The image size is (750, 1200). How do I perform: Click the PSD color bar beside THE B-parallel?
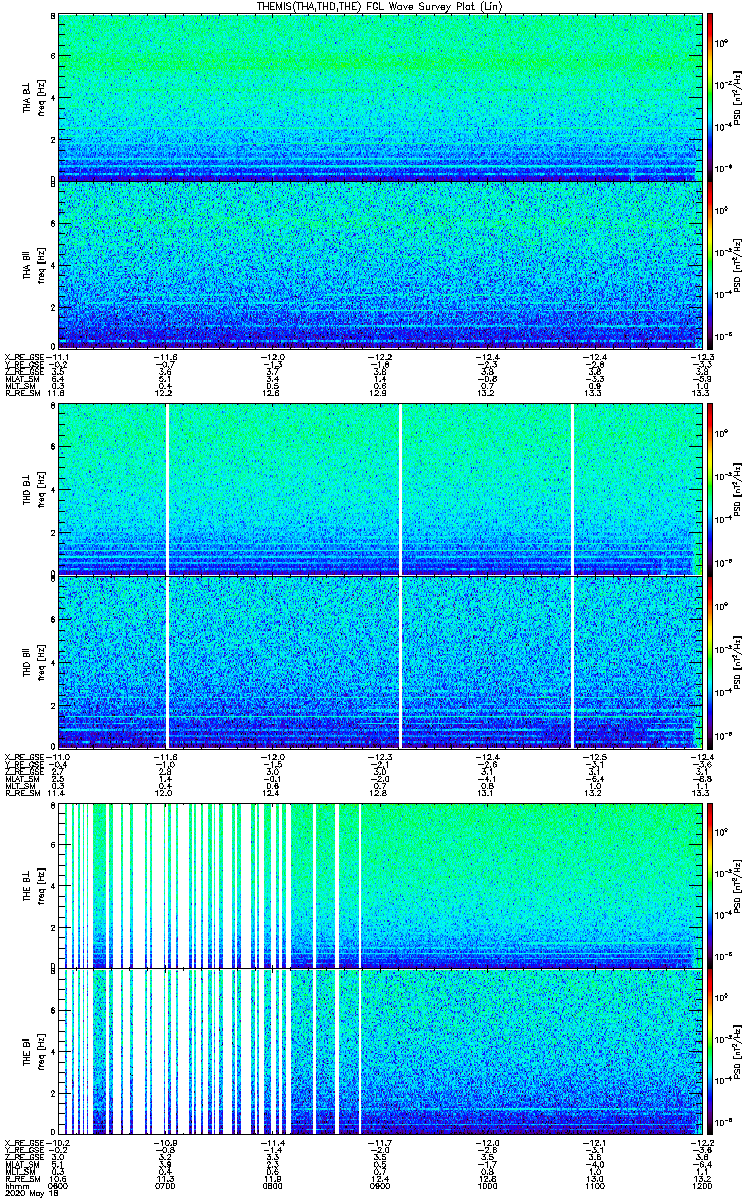(x=710, y=1052)
